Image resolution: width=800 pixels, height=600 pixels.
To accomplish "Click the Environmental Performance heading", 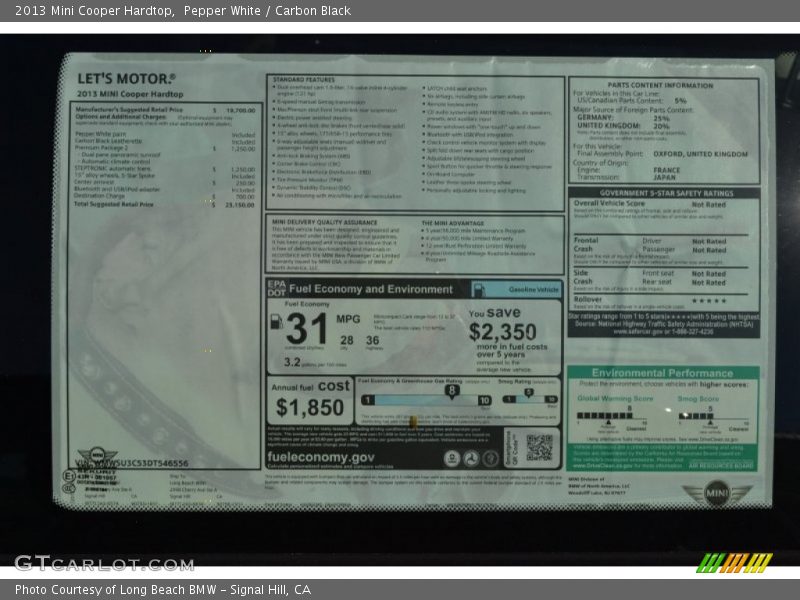I will click(x=662, y=373).
